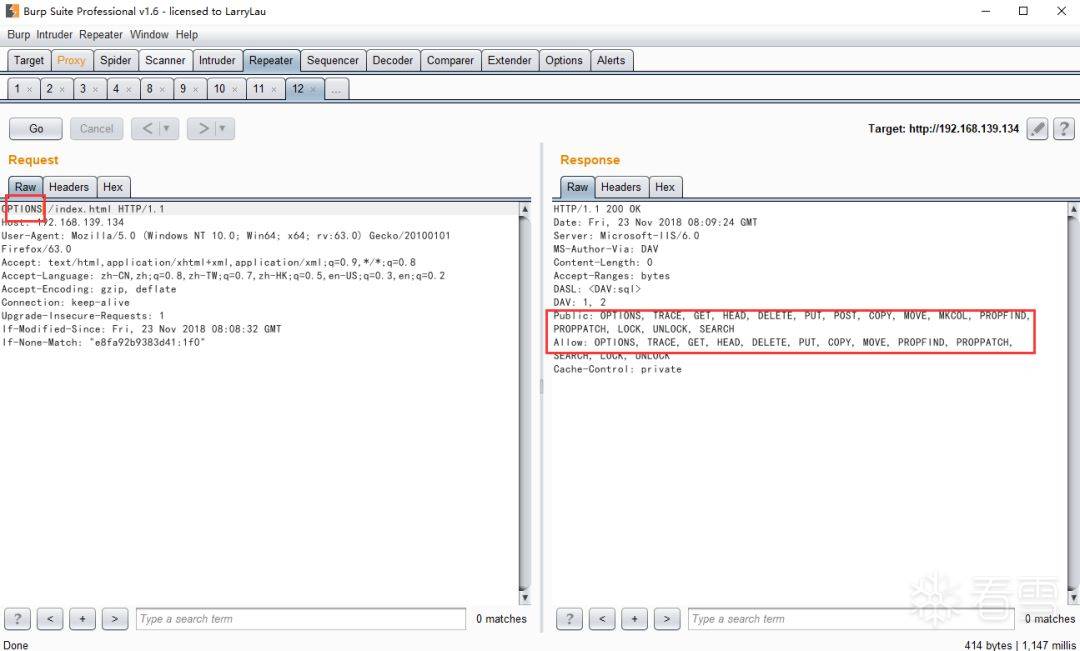Close Repeater tab 4 with its x
The width and height of the screenshot is (1080, 651).
pos(128,90)
